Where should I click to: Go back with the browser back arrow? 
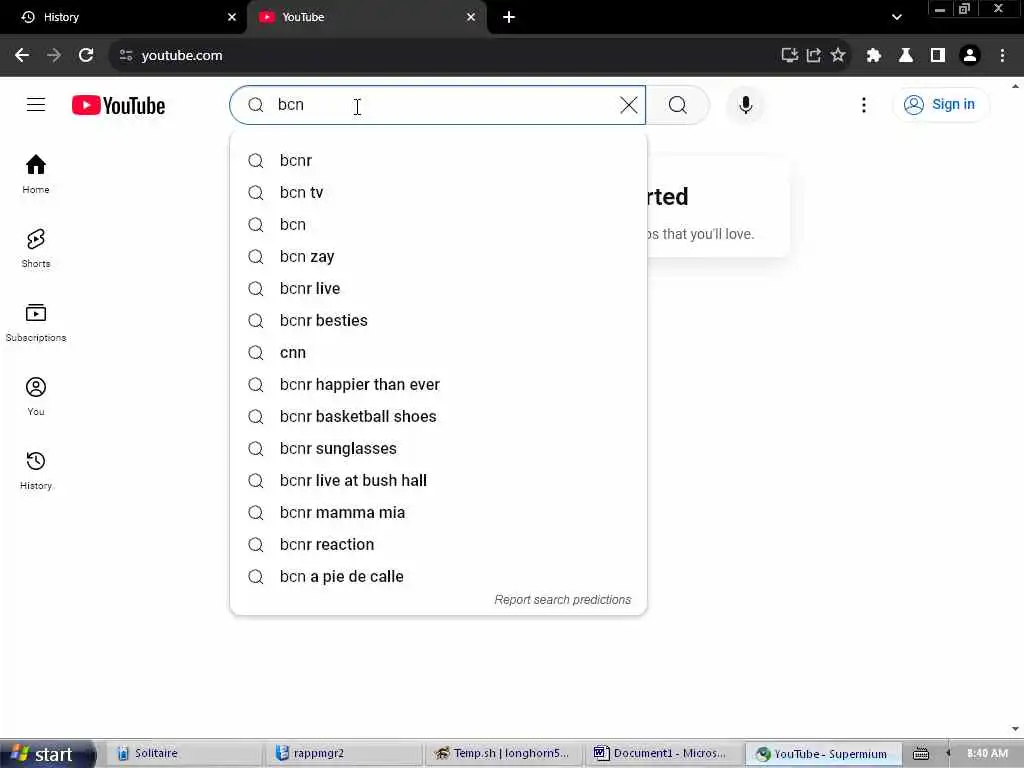click(x=22, y=55)
